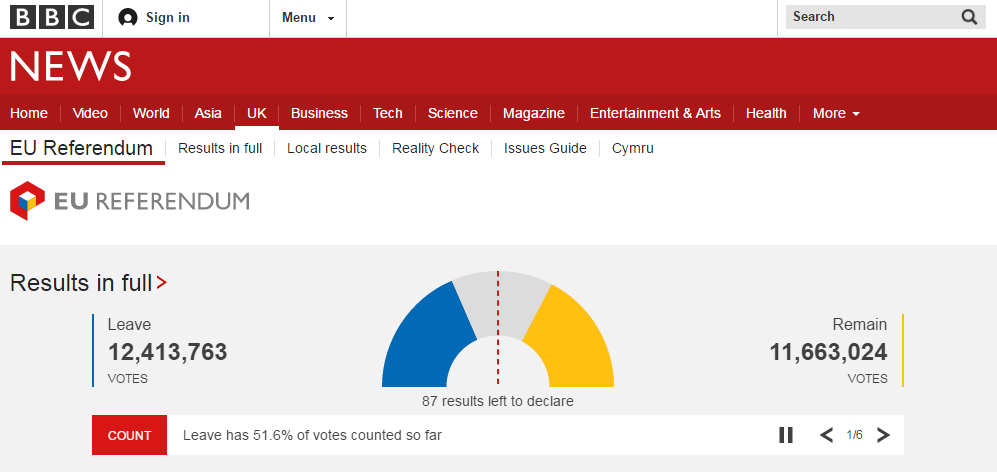This screenshot has width=997, height=472.
Task: Click the BBC logo
Action: tap(52, 17)
